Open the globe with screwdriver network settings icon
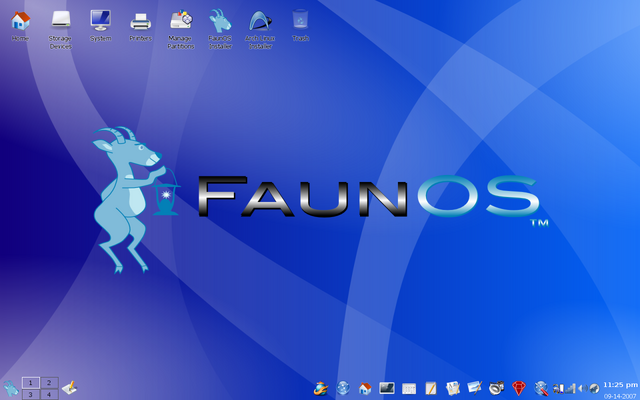 [x=541, y=388]
